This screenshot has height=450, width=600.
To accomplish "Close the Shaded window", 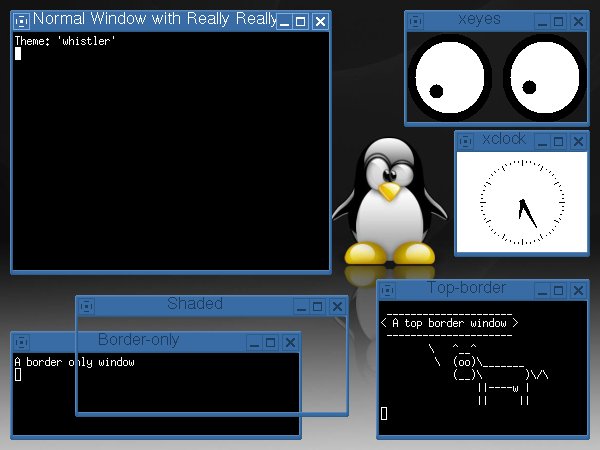I will [337, 306].
